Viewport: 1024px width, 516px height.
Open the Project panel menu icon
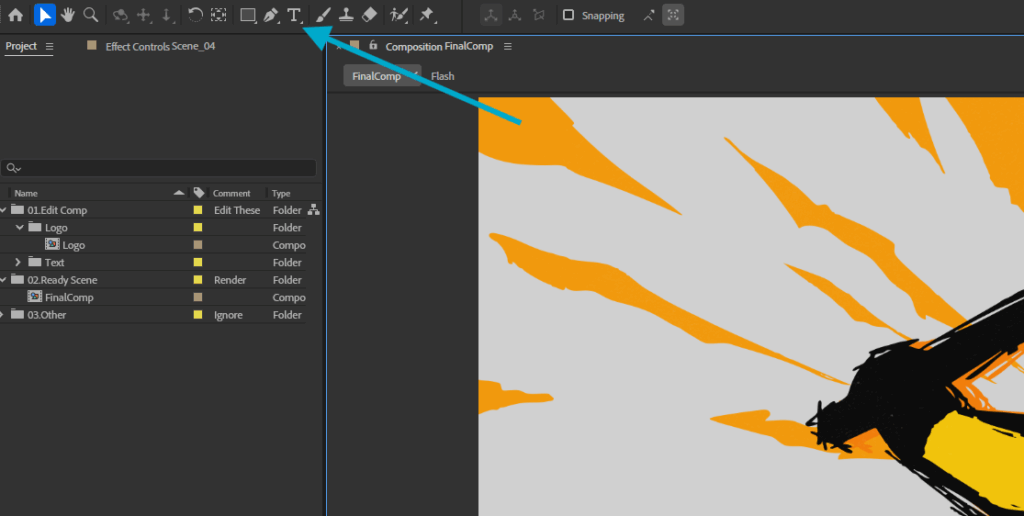pos(49,46)
